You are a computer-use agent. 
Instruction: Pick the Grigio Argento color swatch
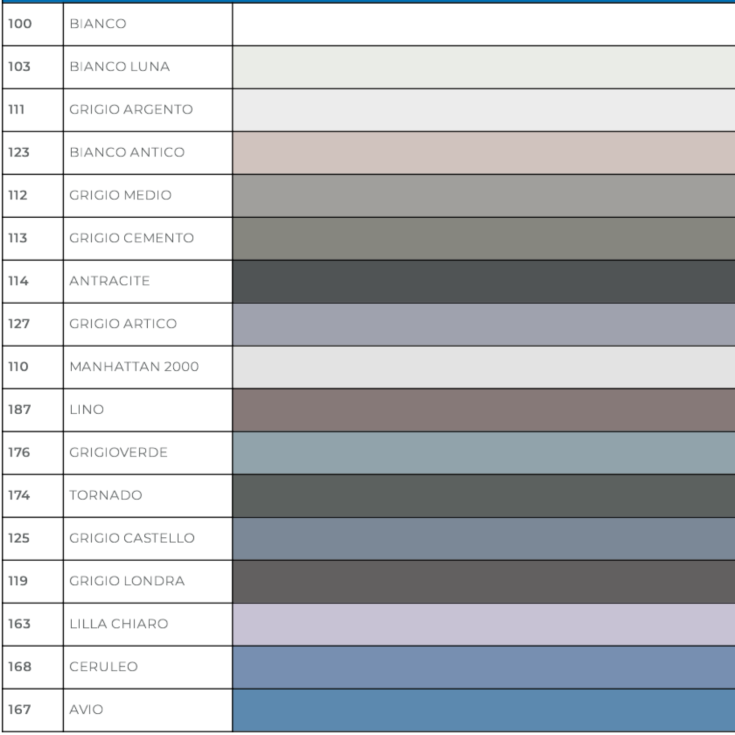click(483, 110)
